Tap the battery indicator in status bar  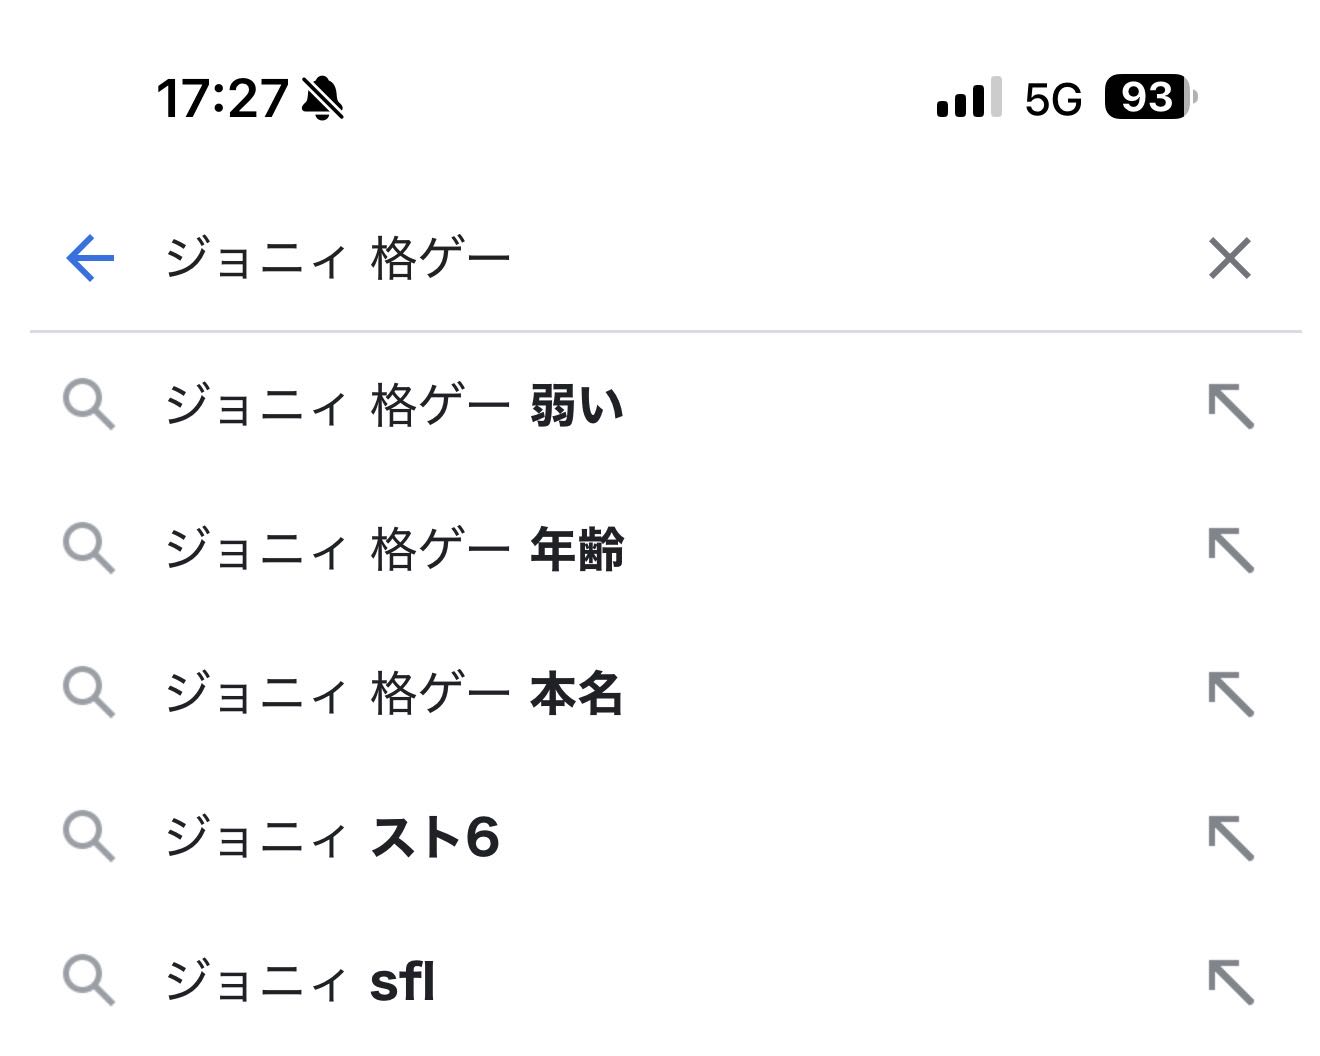click(1150, 98)
